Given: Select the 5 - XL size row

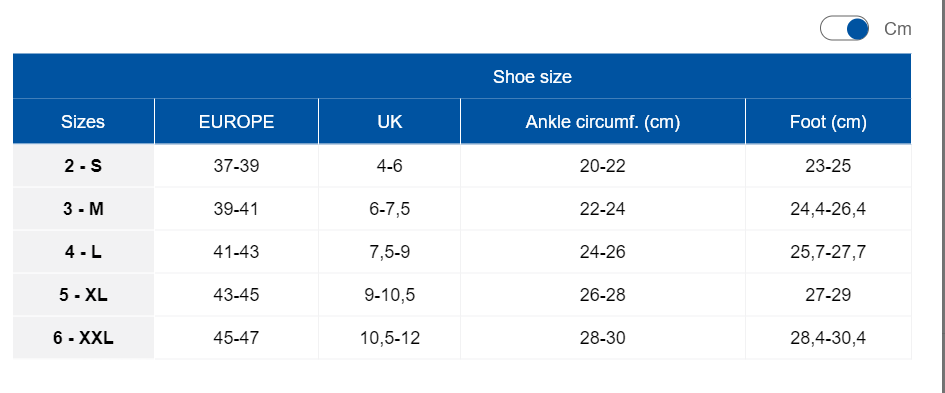Looking at the screenshot, I should pos(462,295).
